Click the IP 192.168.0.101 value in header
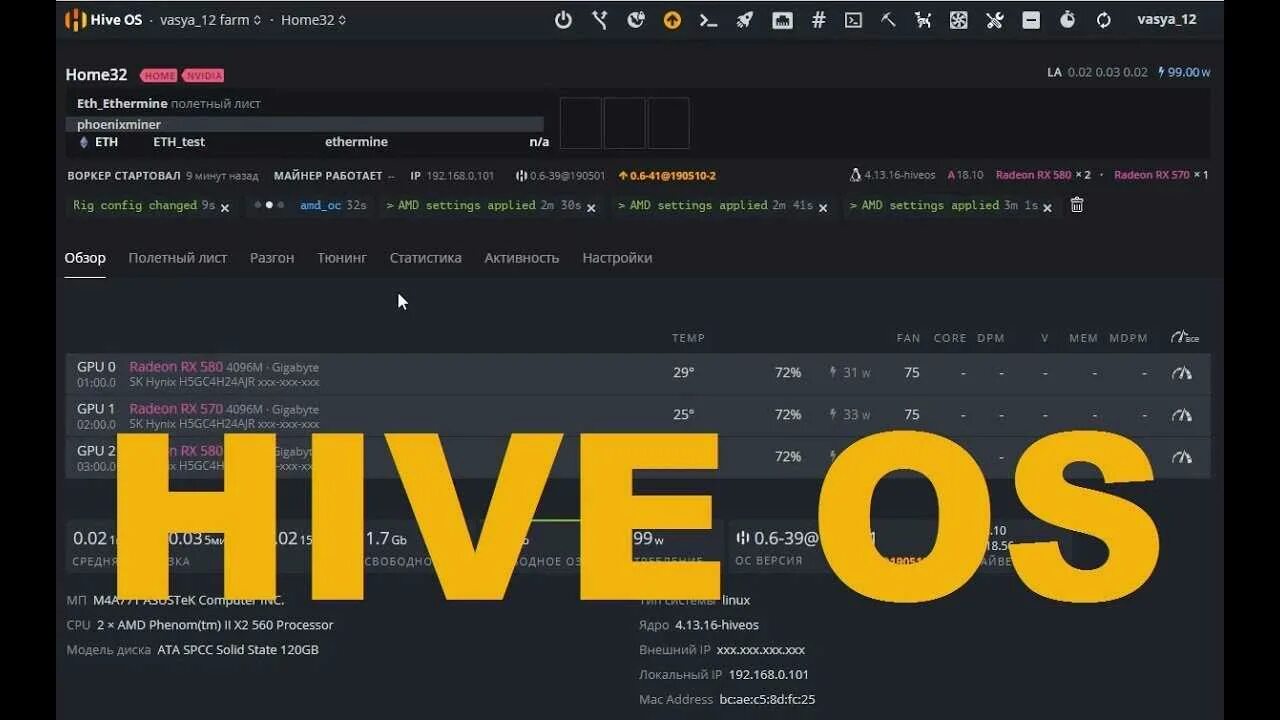Image resolution: width=1280 pixels, height=720 pixels. pos(460,176)
